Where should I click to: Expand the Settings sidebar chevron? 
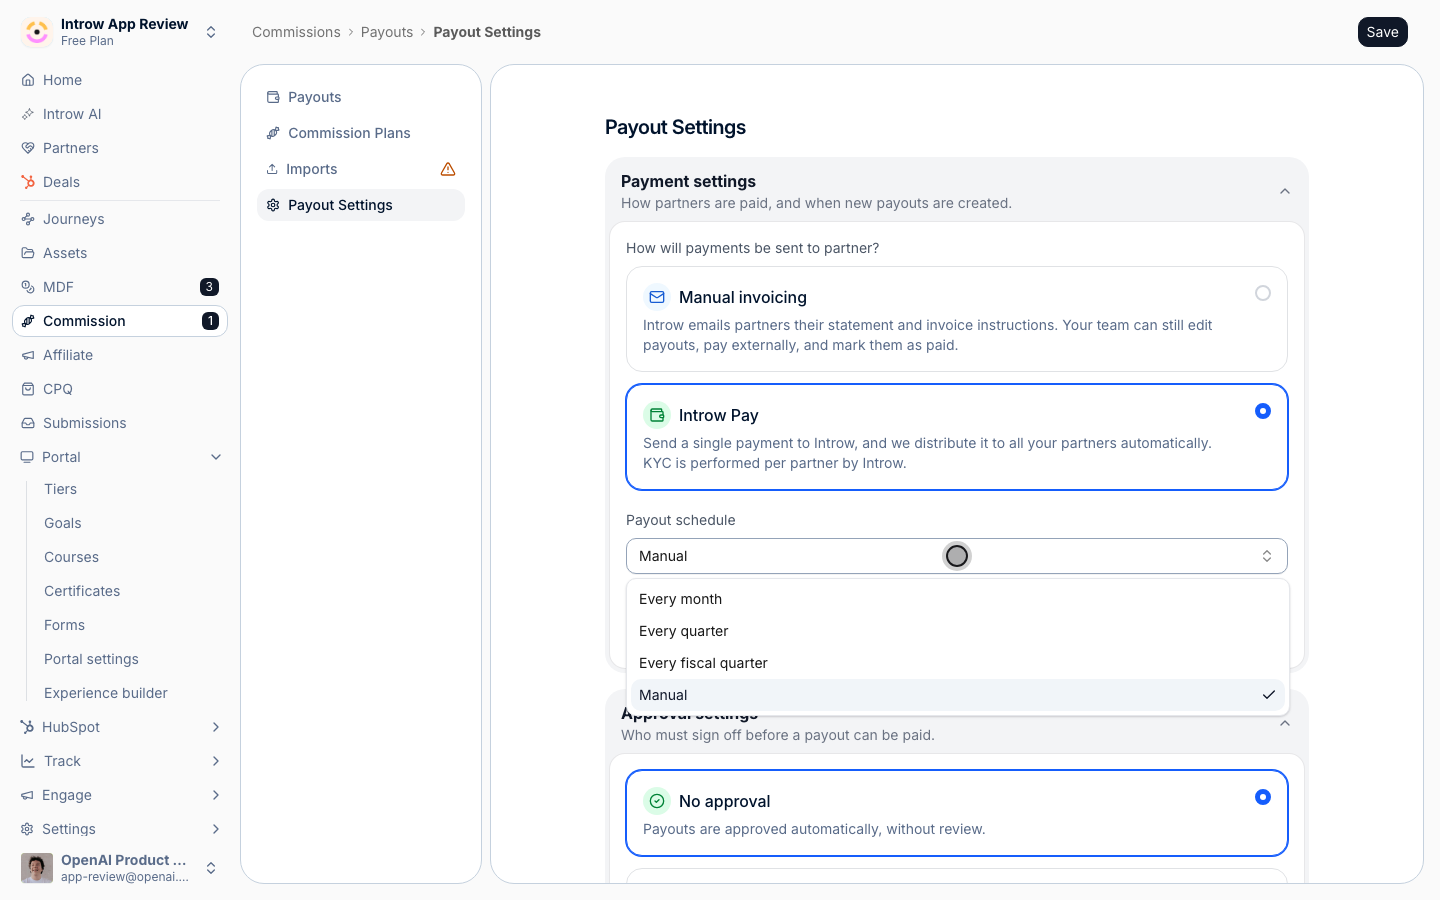coord(216,829)
